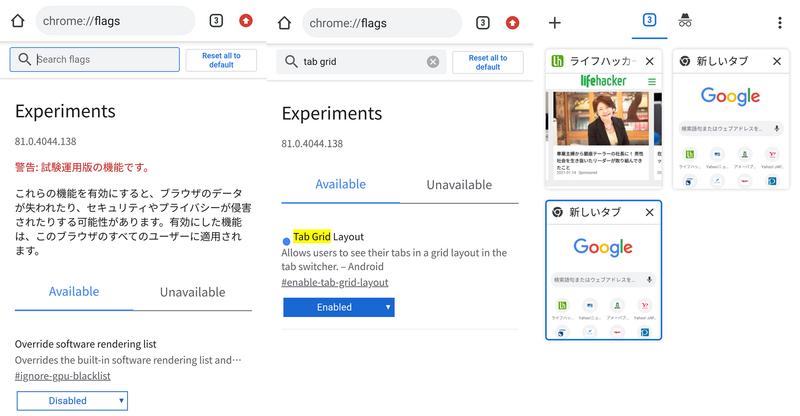
Task: Click magnifier icon beside 'tab grid' query
Action: [x=291, y=61]
